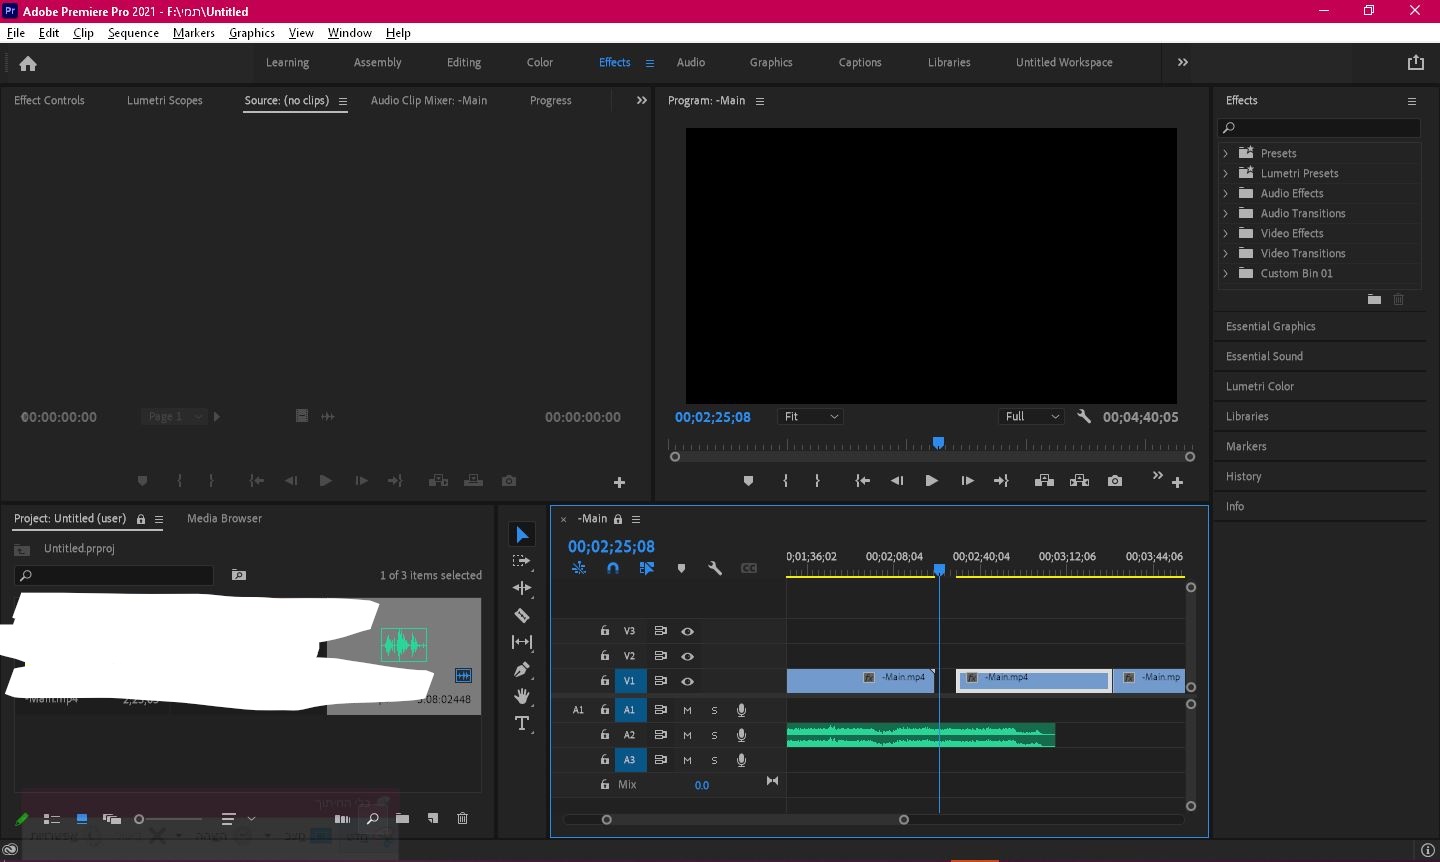This screenshot has width=1440, height=862.
Task: Expand the Video Effects folder
Action: (x=1226, y=233)
